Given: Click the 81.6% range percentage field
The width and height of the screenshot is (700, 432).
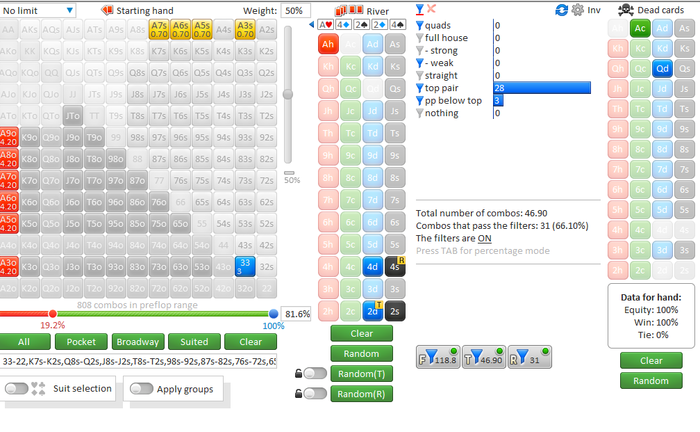Looking at the screenshot, I should click(x=296, y=314).
